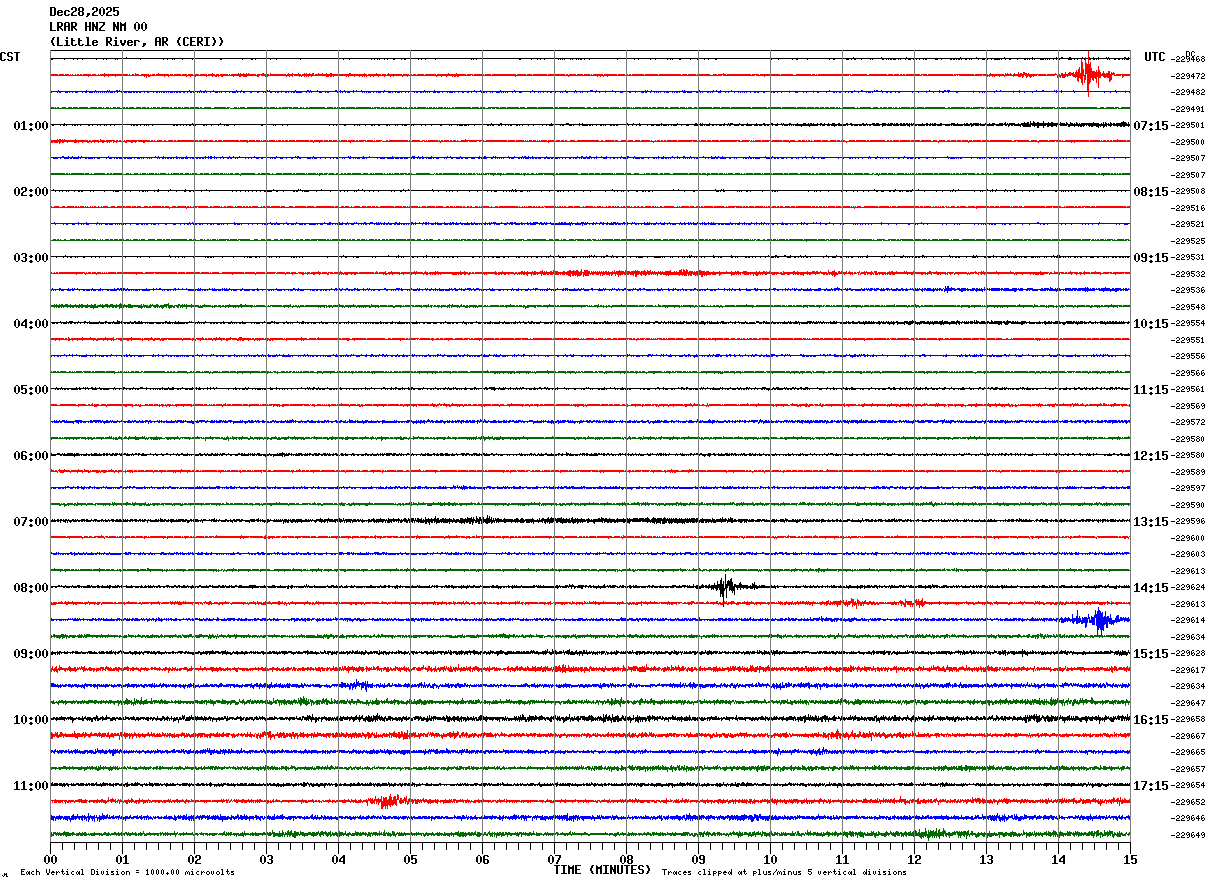
Task: Click the DC offset value -229501
Action: [x=1187, y=126]
